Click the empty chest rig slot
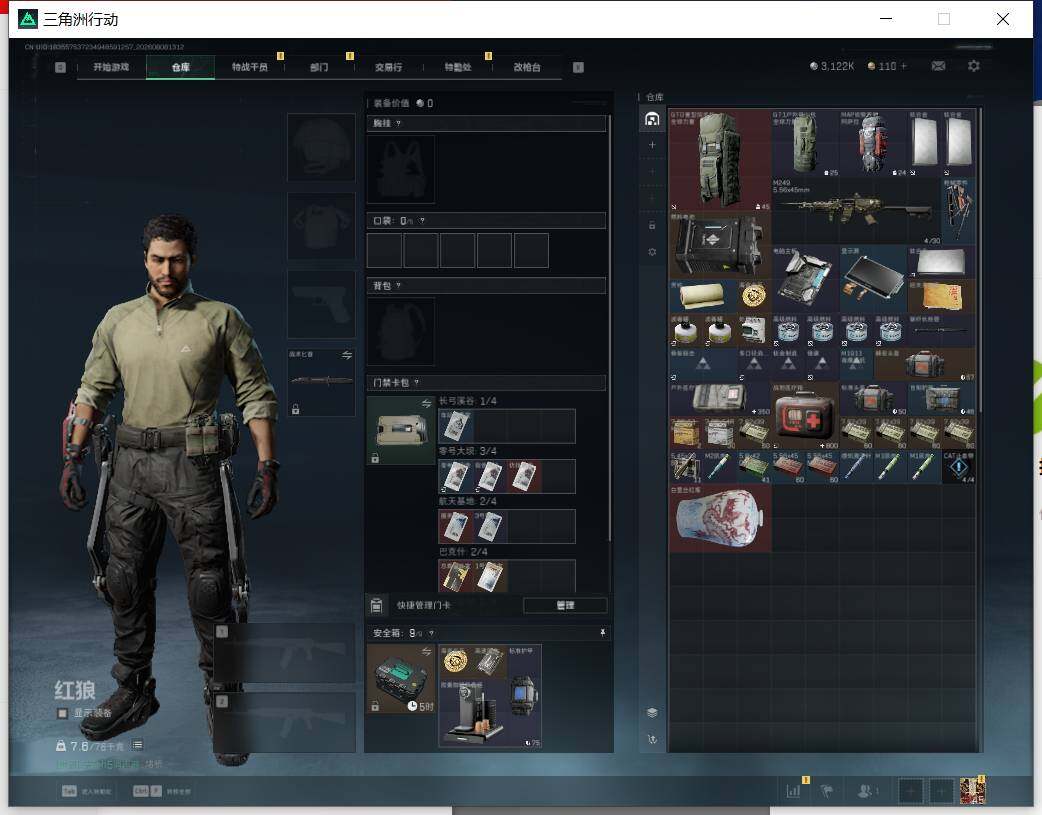 pyautogui.click(x=401, y=169)
